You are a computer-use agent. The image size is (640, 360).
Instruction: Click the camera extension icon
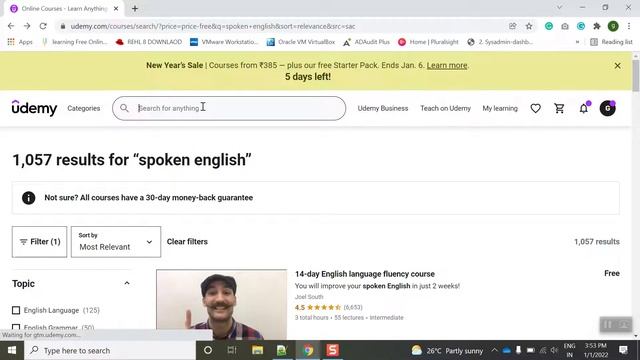[x=565, y=26]
